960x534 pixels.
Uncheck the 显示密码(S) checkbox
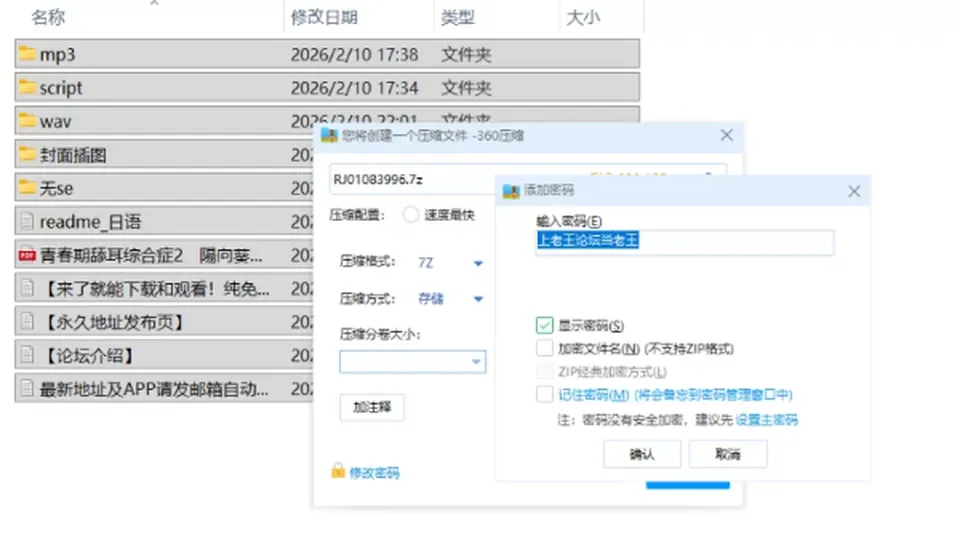pyautogui.click(x=544, y=325)
